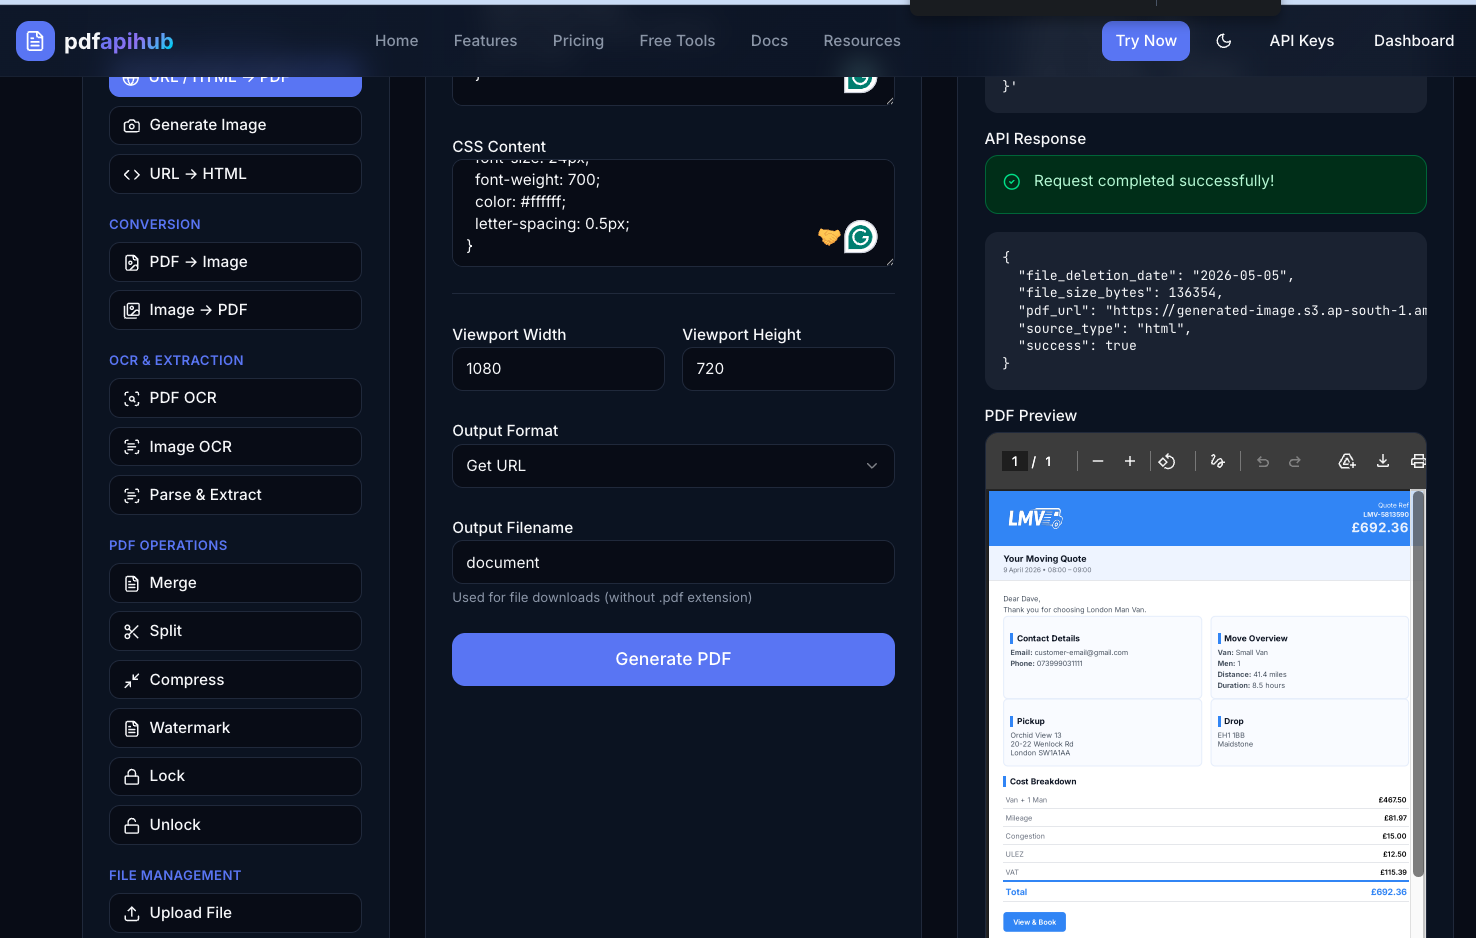The image size is (1476, 938).
Task: Click the pdfapihub logo icon
Action: click(35, 41)
